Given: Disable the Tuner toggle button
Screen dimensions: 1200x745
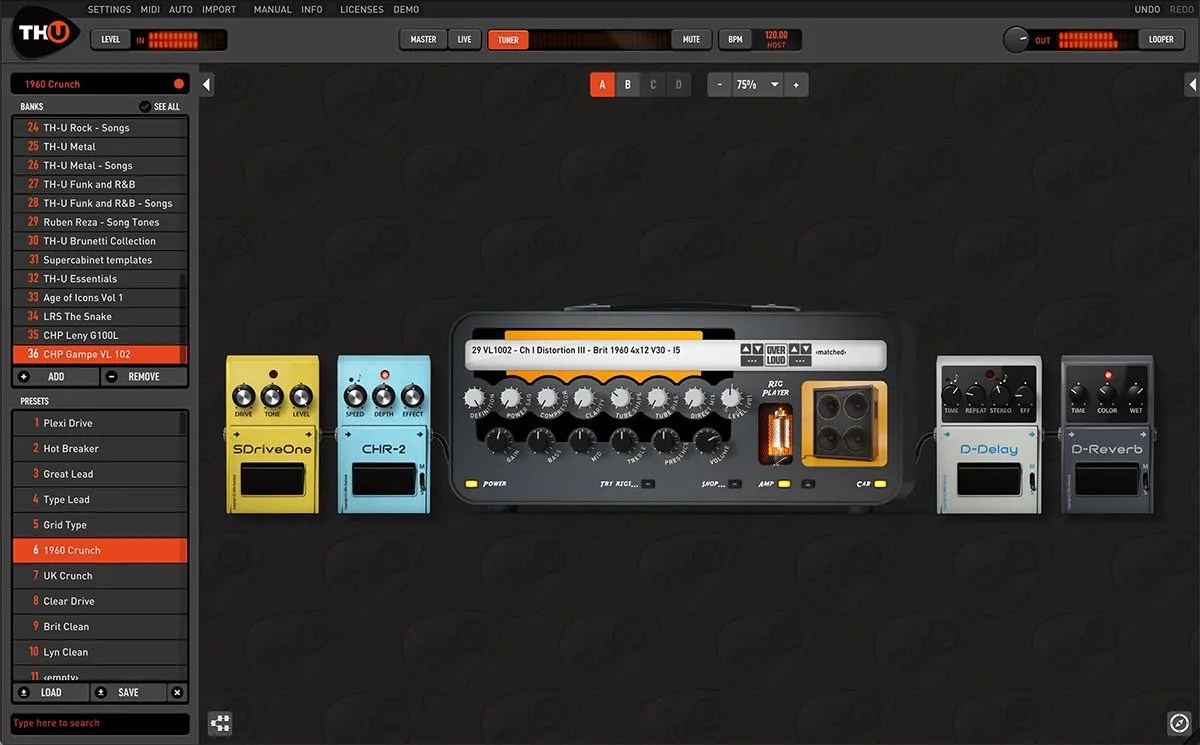Looking at the screenshot, I should (508, 40).
